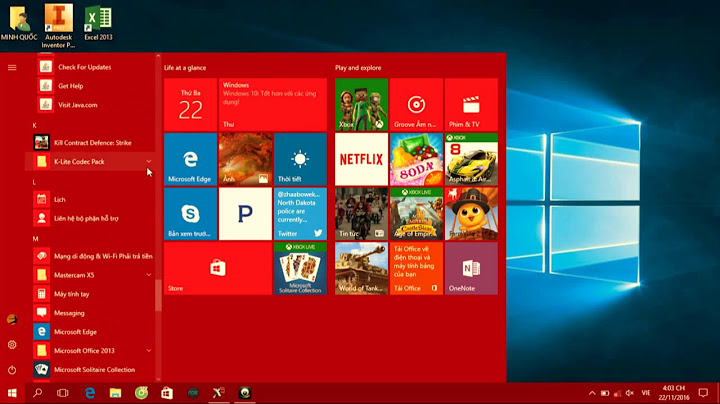Open the World of Tanks tile
This screenshot has width=720, height=404.
[x=361, y=269]
